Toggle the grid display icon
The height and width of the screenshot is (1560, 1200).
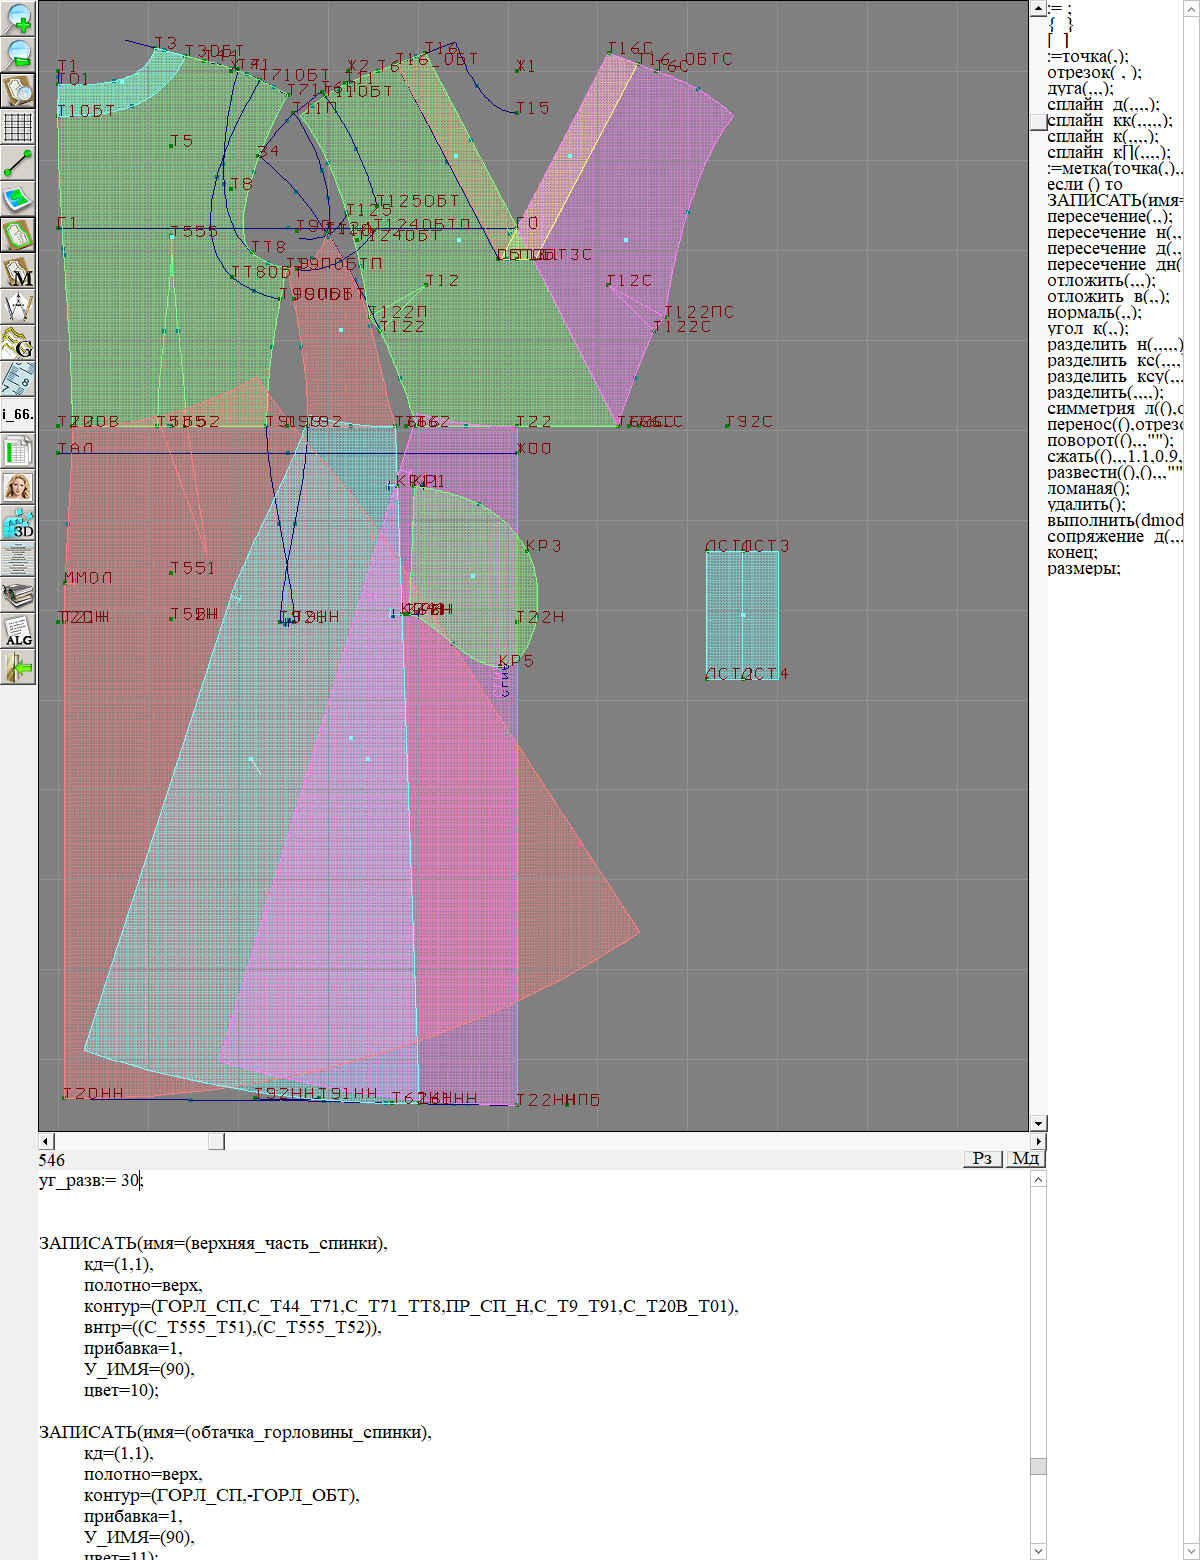[19, 126]
